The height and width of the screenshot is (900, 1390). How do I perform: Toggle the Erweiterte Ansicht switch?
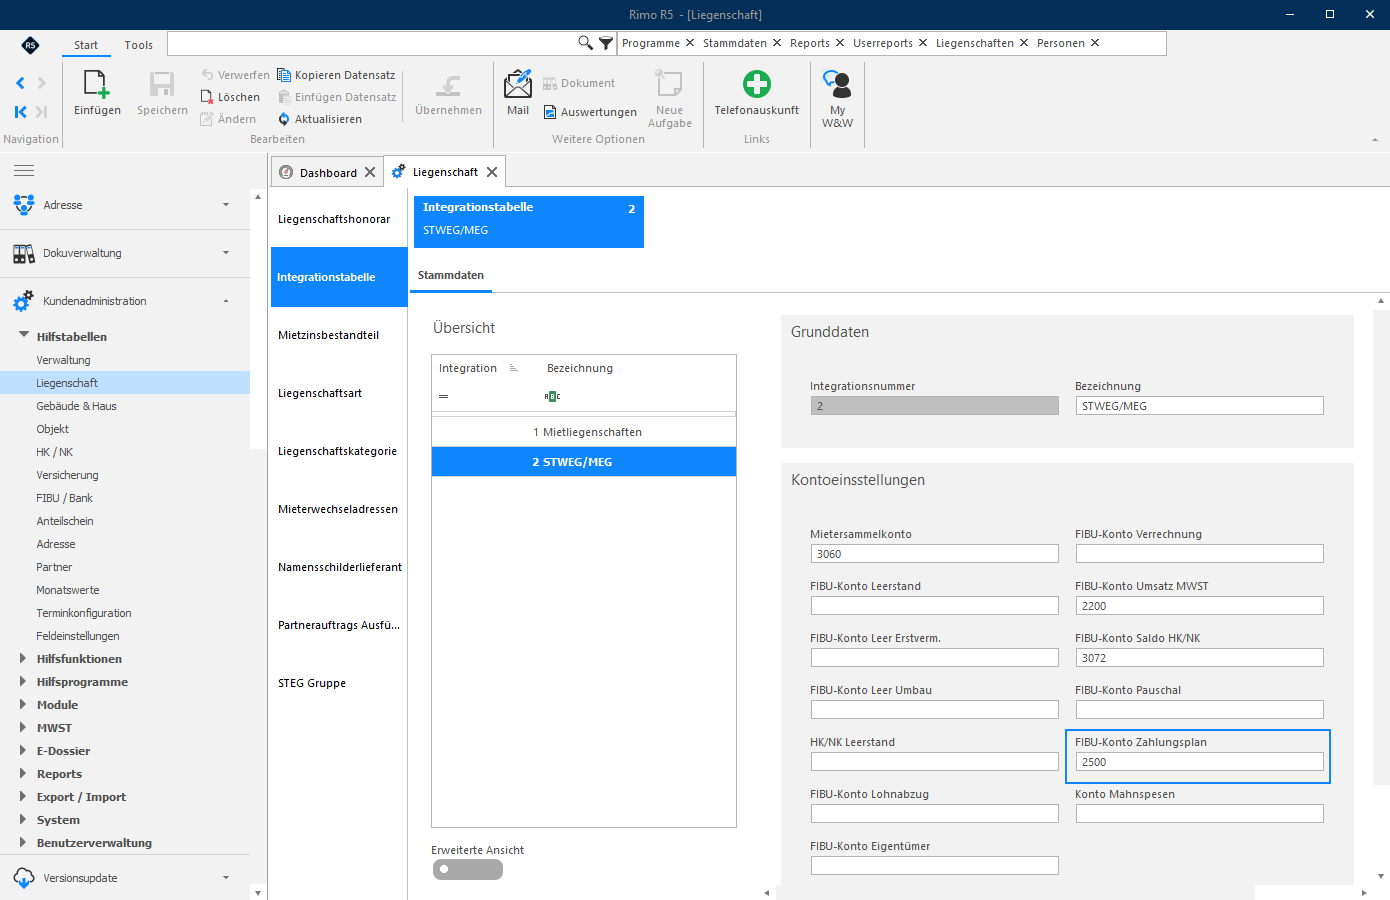(467, 869)
